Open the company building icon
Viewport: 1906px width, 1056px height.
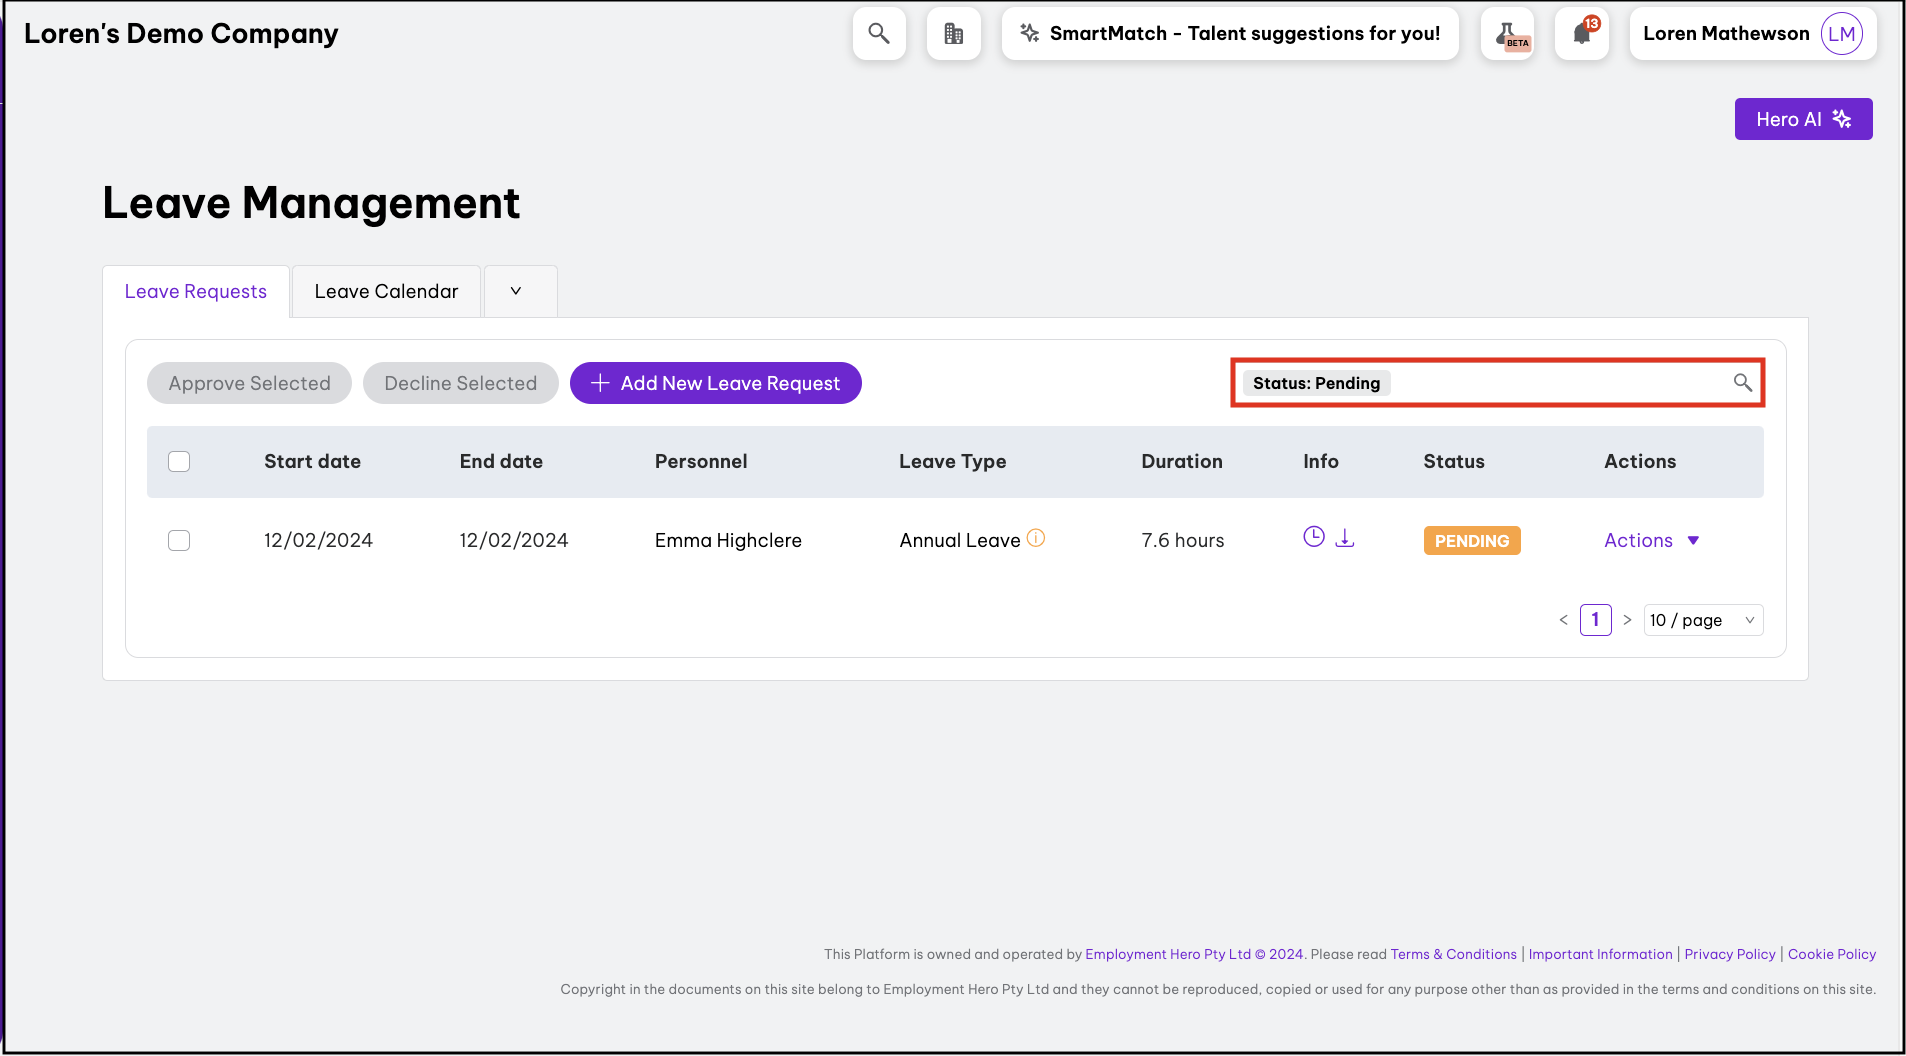click(x=953, y=34)
